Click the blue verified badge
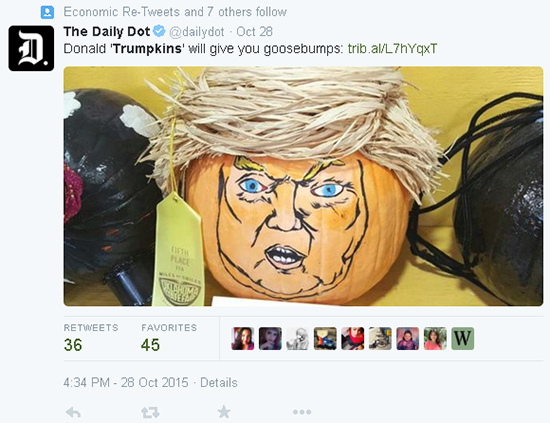This screenshot has width=550, height=423. point(159,31)
